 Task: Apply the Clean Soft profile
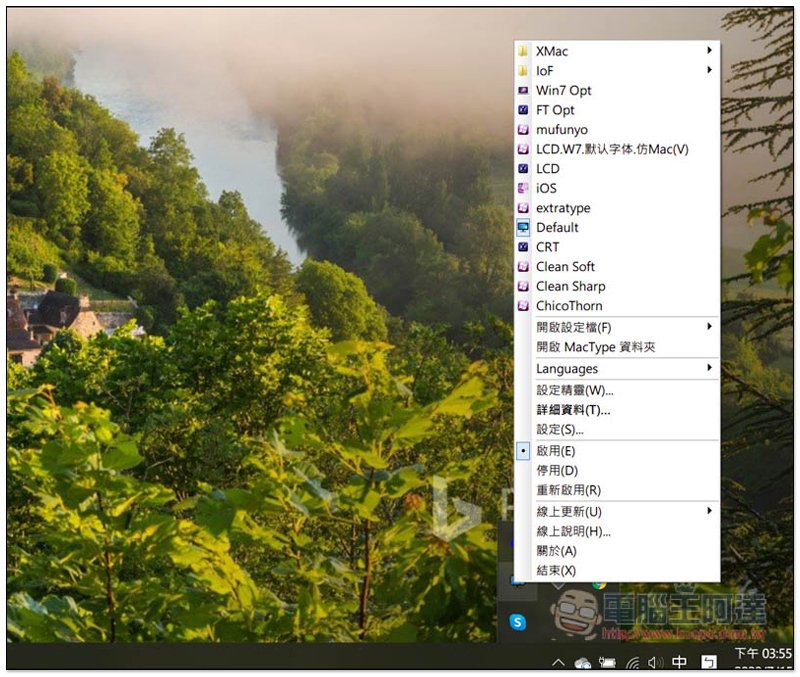(x=617, y=266)
